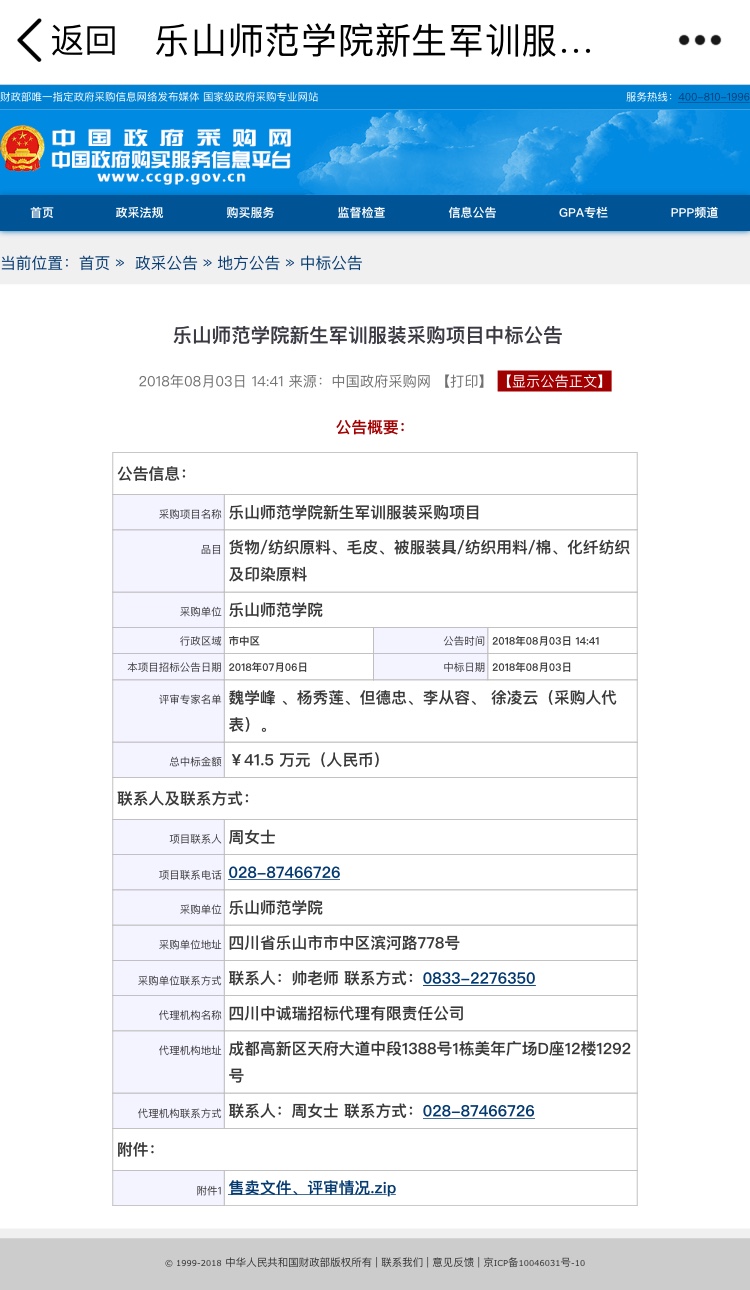Select 政采法规 in navigation bar

(x=139, y=213)
